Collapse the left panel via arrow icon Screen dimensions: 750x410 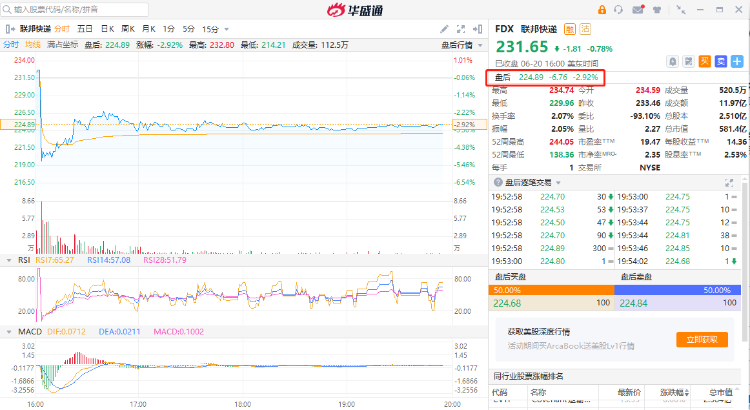[x=10, y=29]
